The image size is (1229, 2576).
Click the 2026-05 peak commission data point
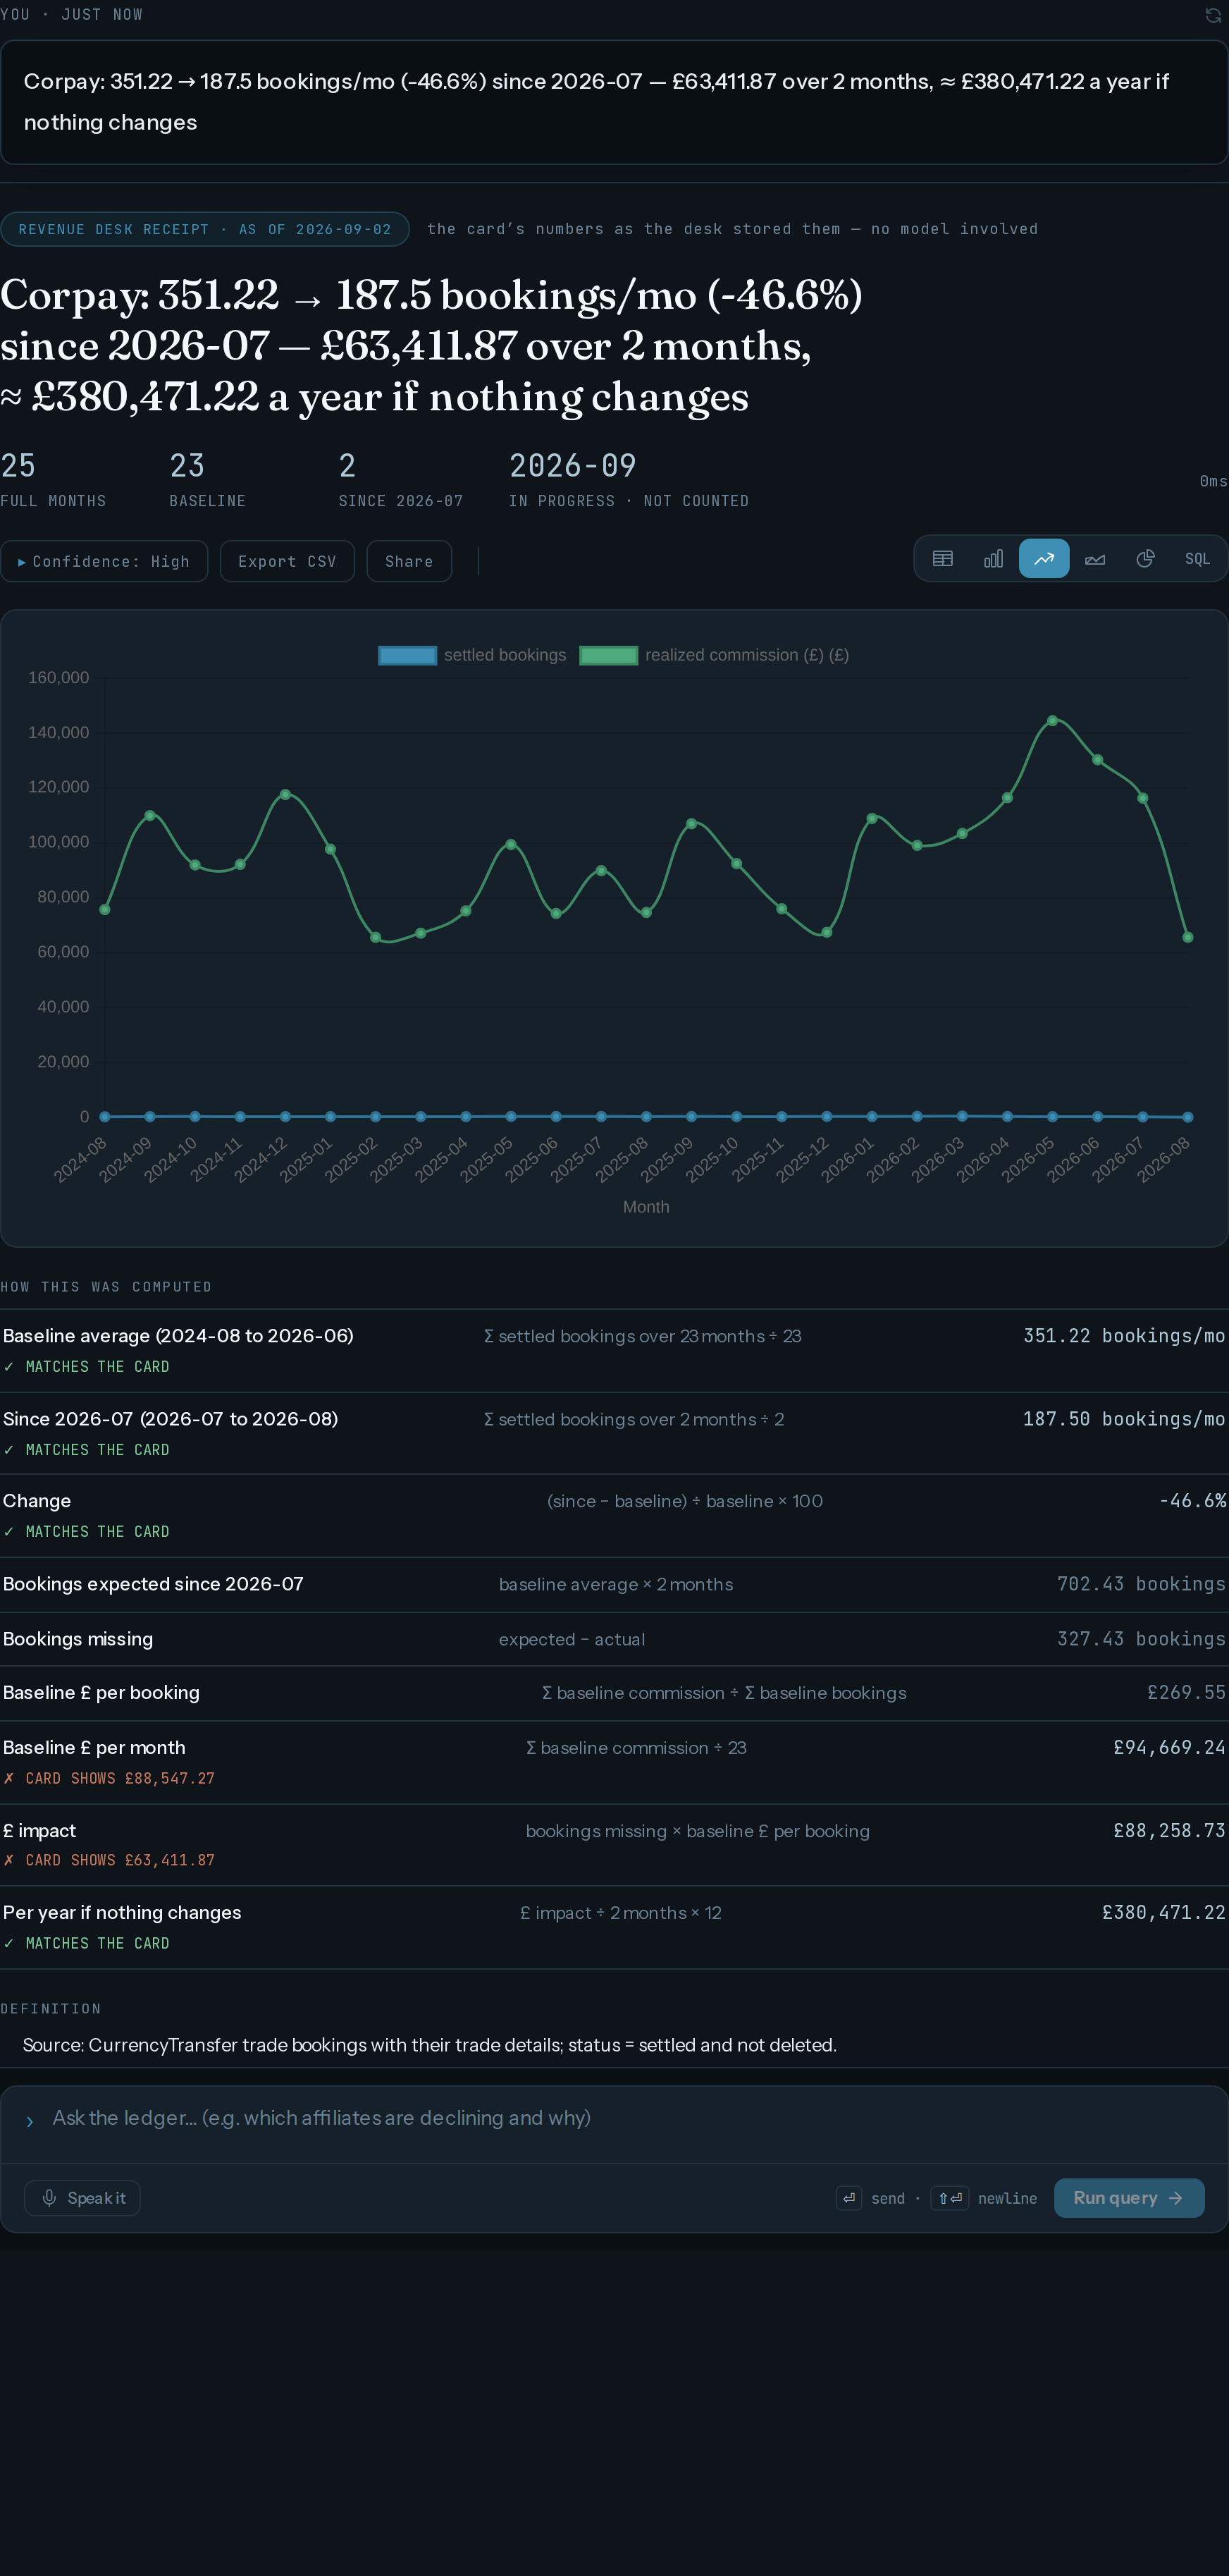(1052, 720)
